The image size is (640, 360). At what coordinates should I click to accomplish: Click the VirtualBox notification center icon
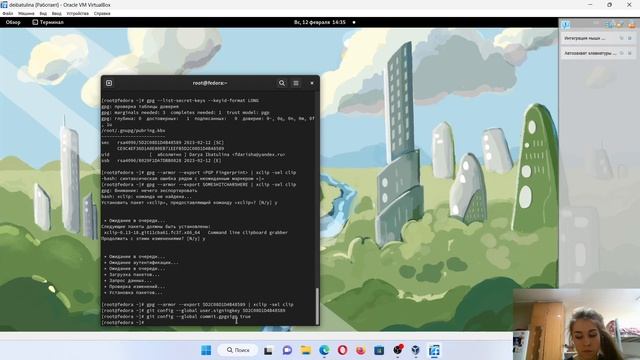click(565, 25)
